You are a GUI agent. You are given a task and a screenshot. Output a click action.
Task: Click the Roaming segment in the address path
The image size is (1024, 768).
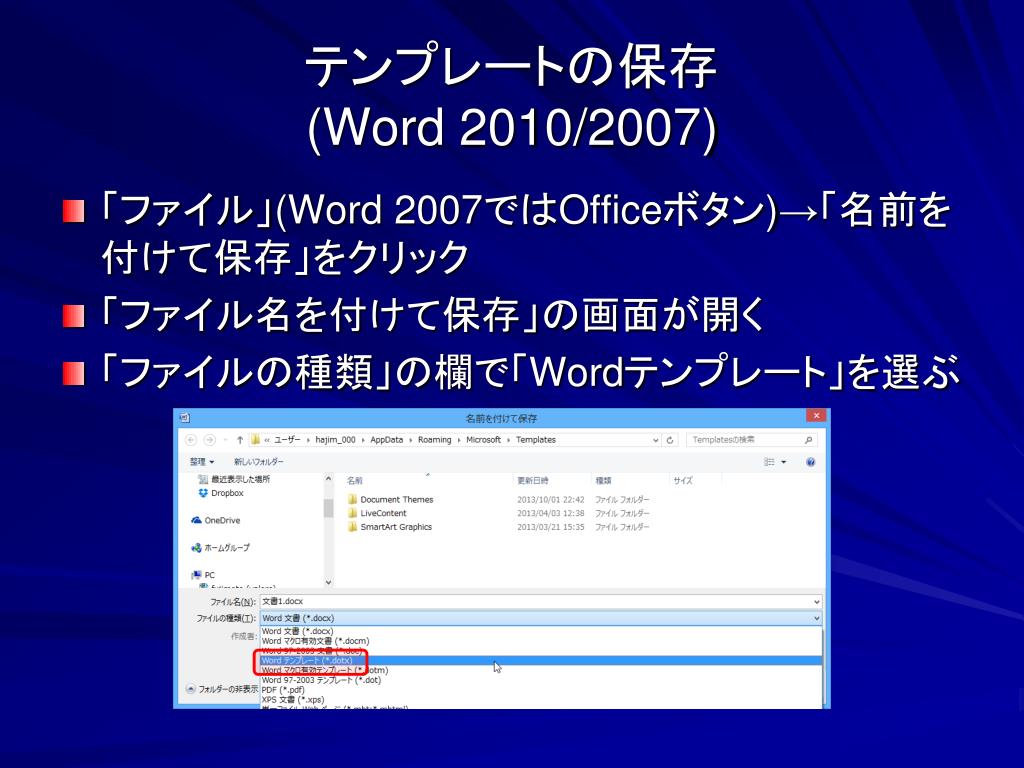coord(434,440)
